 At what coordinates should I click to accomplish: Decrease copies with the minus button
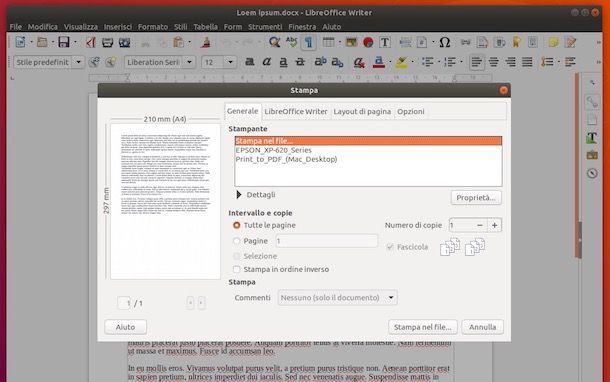[480, 225]
